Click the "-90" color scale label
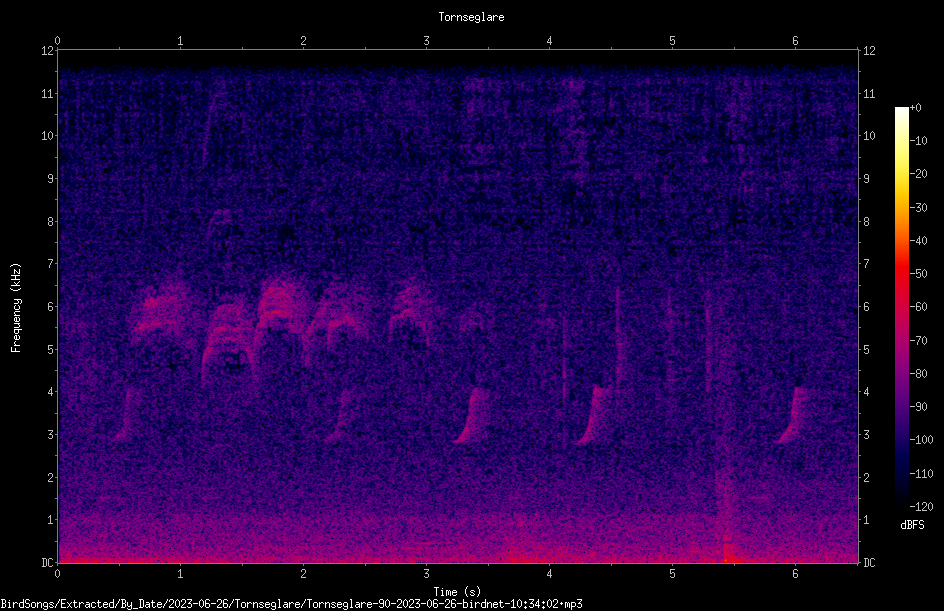 click(918, 407)
